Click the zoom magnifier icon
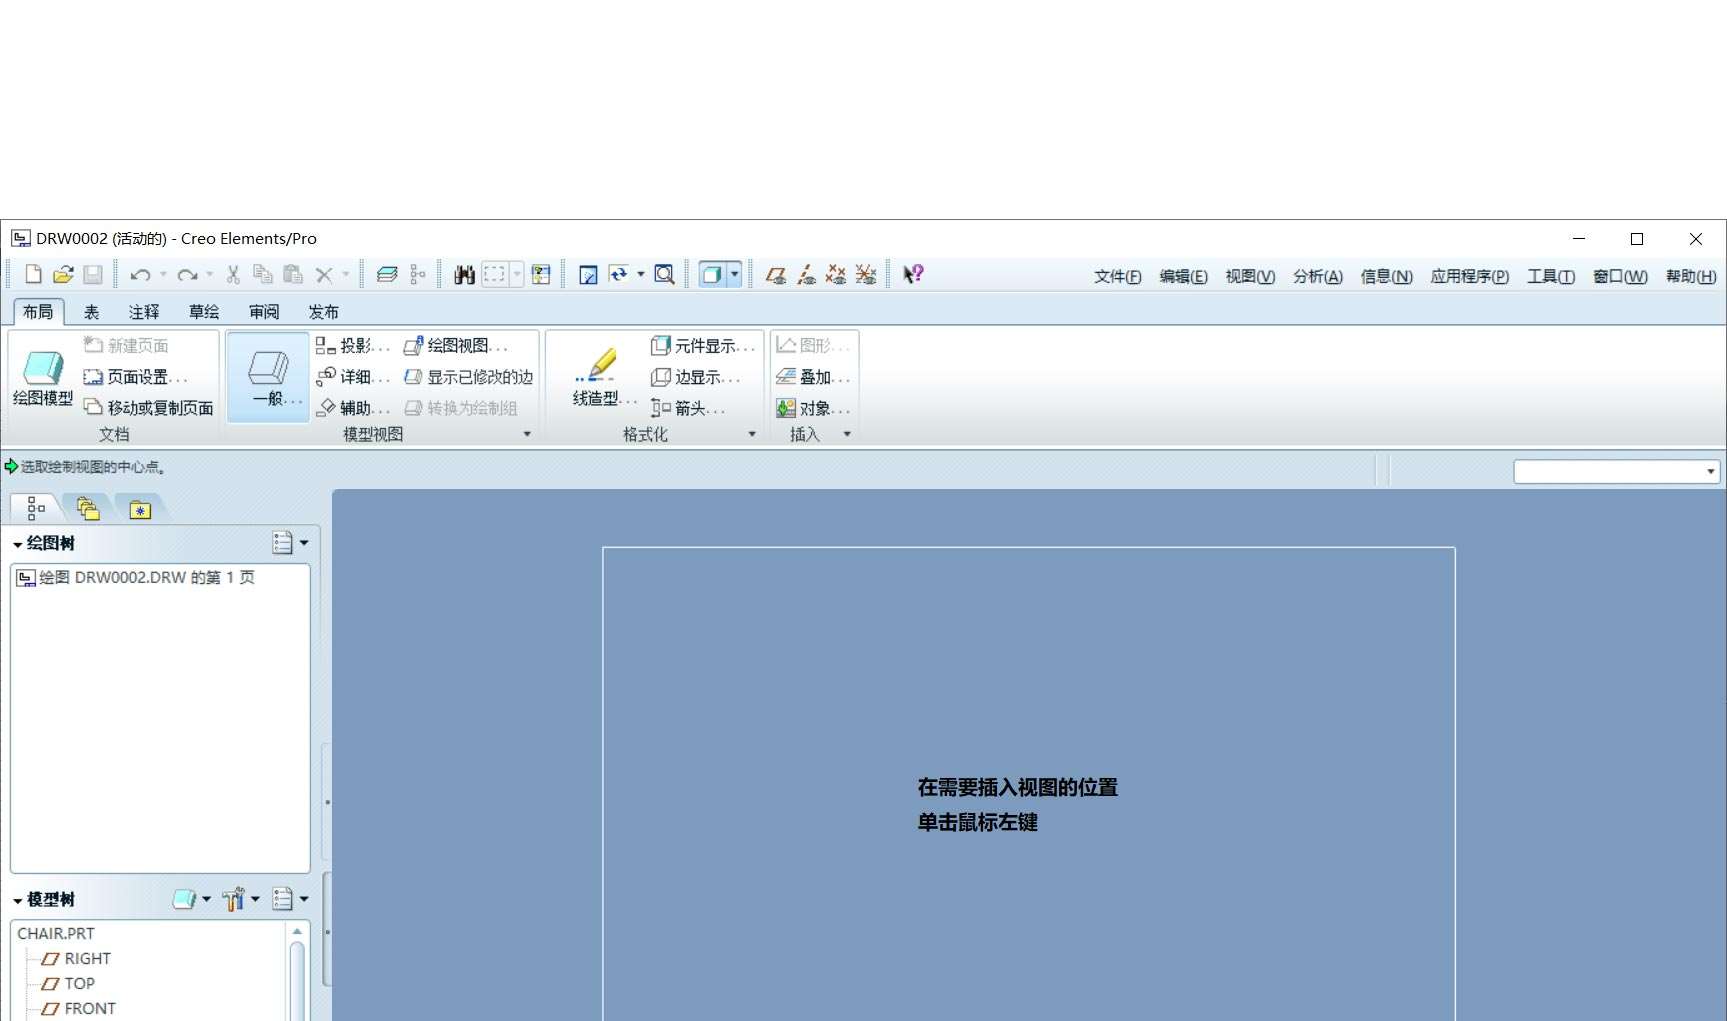1727x1021 pixels. [664, 274]
